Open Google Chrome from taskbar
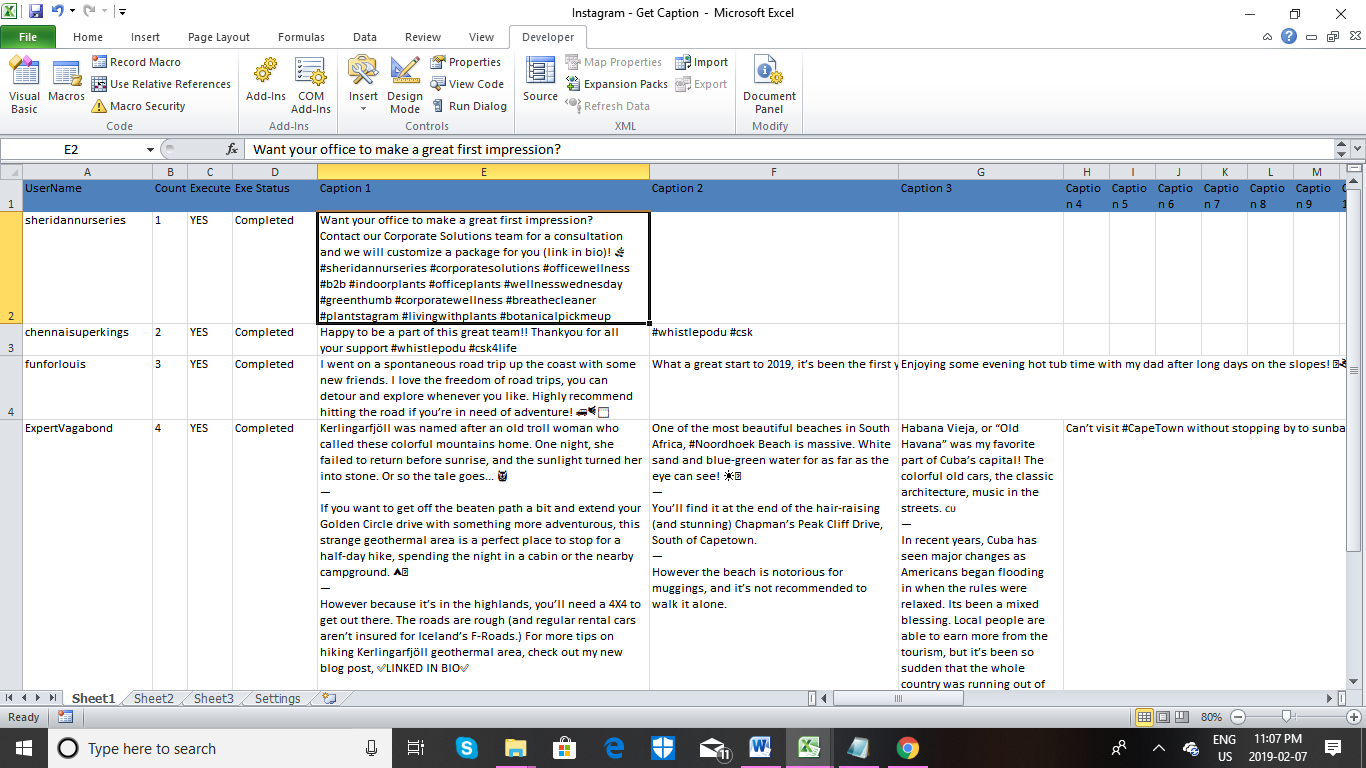Image resolution: width=1366 pixels, height=768 pixels. click(x=907, y=748)
